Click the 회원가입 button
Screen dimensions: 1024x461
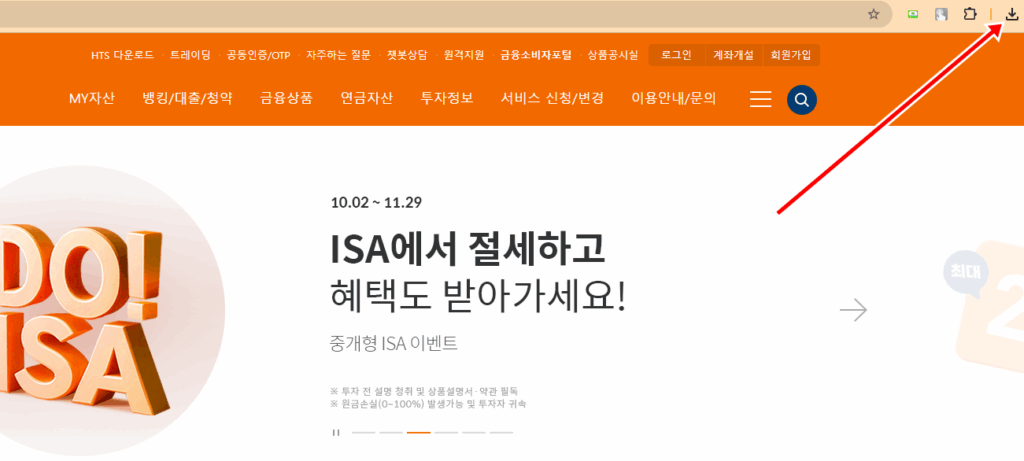[x=791, y=55]
